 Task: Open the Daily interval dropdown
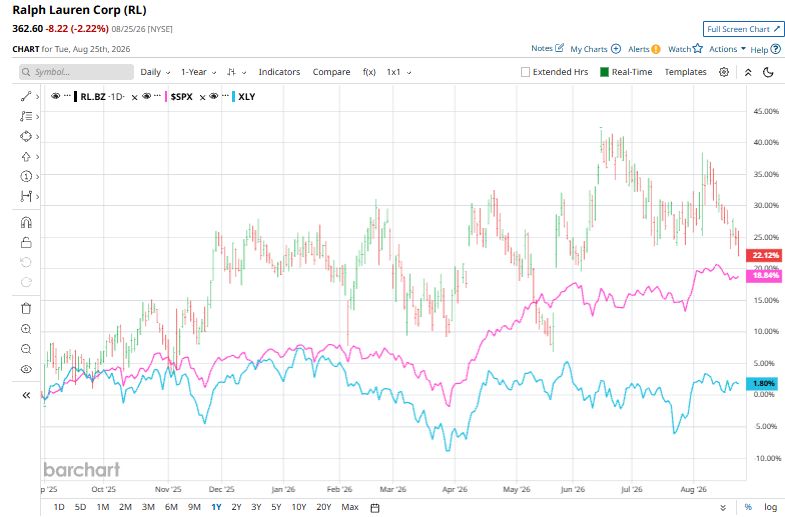[x=155, y=72]
